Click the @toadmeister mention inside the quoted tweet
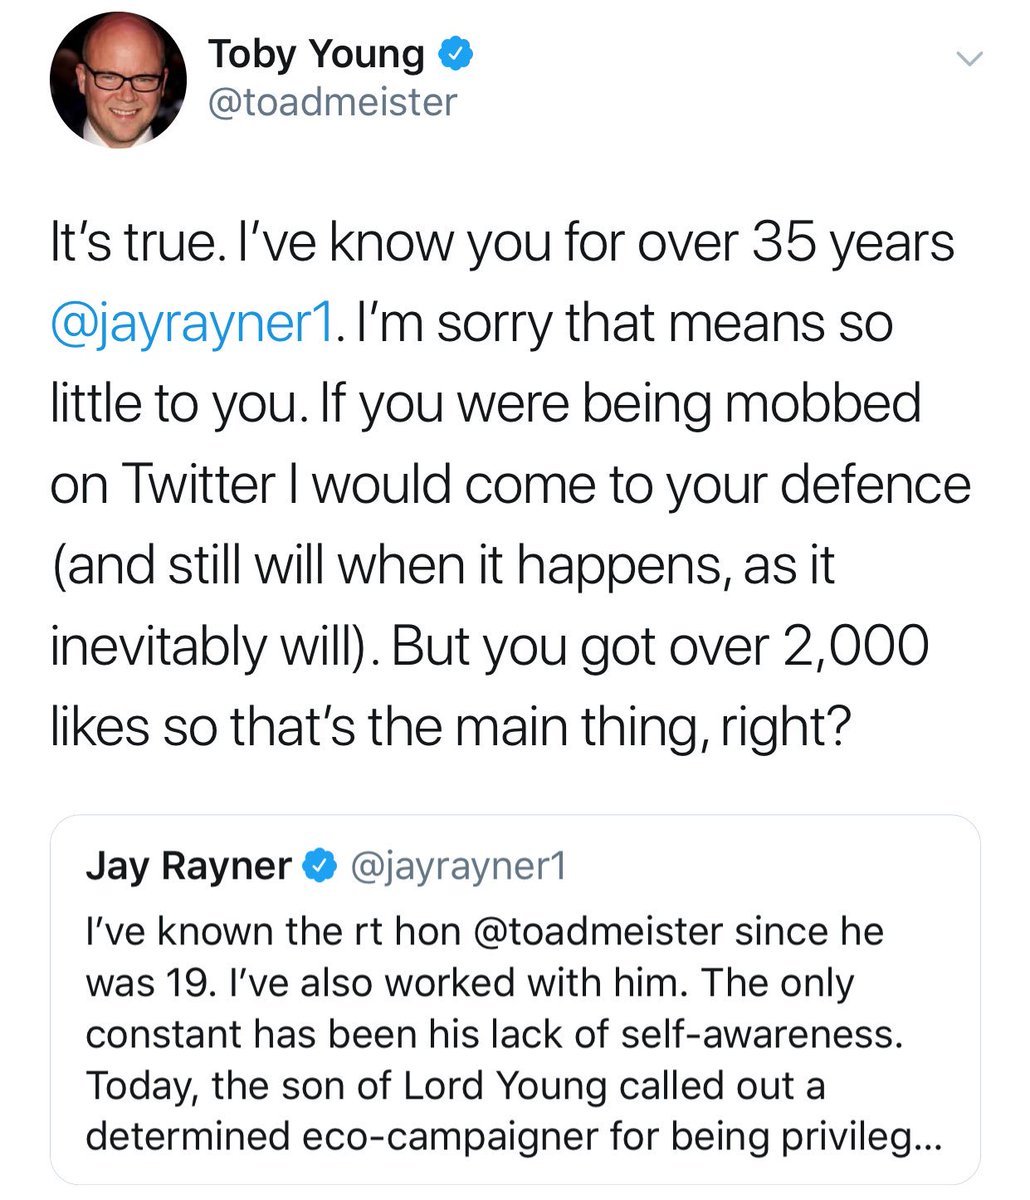Screen dimensions: 1030x1200 [596, 932]
